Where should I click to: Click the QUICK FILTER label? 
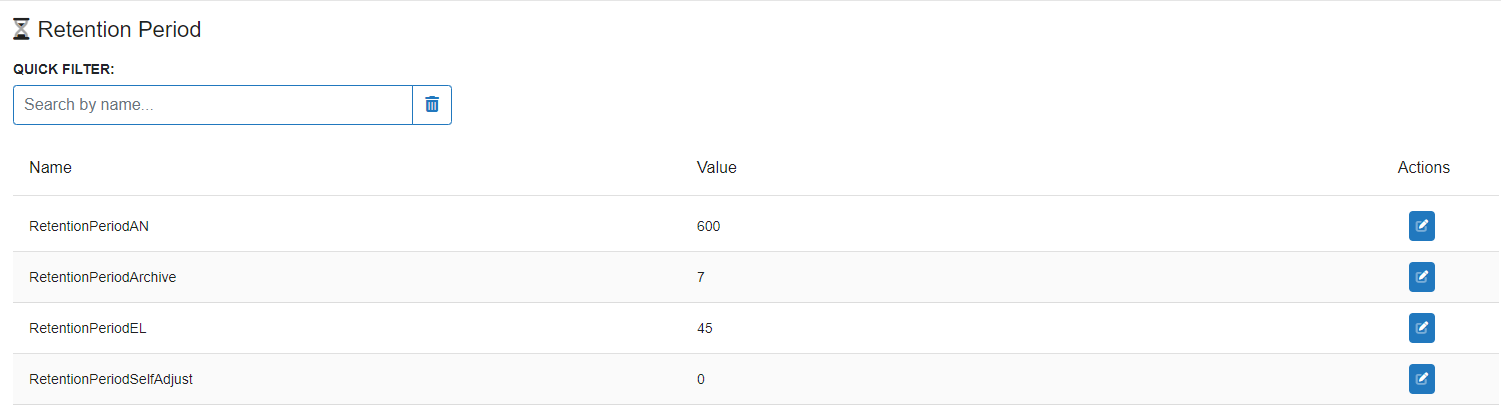64,69
